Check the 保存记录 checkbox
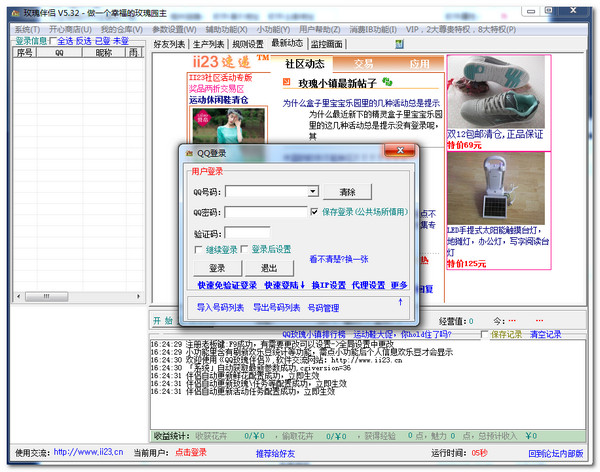The height and width of the screenshot is (472, 600). click(x=484, y=334)
